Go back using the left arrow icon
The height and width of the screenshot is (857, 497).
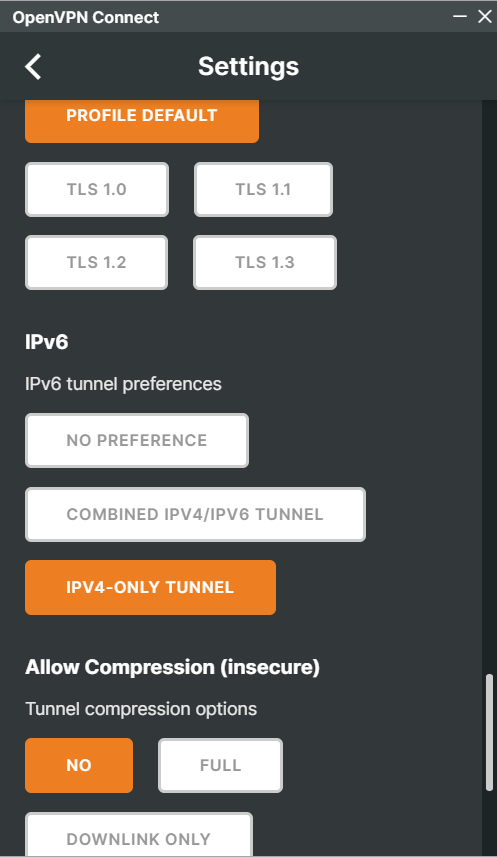click(x=33, y=67)
